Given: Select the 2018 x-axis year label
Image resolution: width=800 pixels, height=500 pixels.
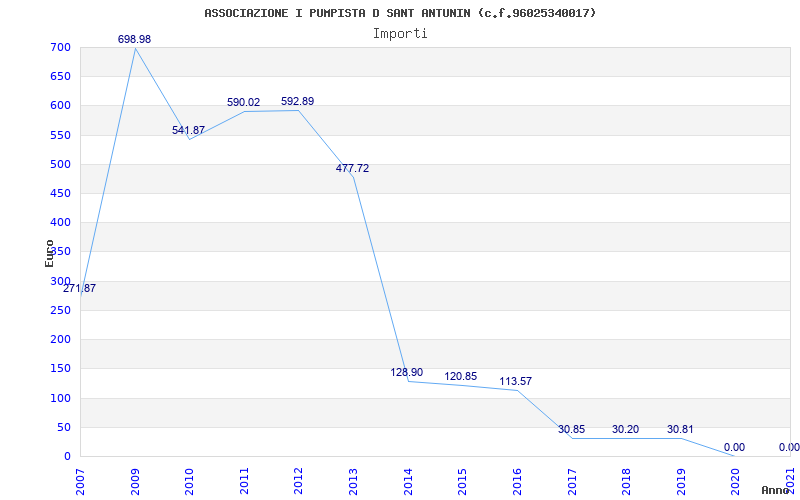Looking at the screenshot, I should [626, 482].
